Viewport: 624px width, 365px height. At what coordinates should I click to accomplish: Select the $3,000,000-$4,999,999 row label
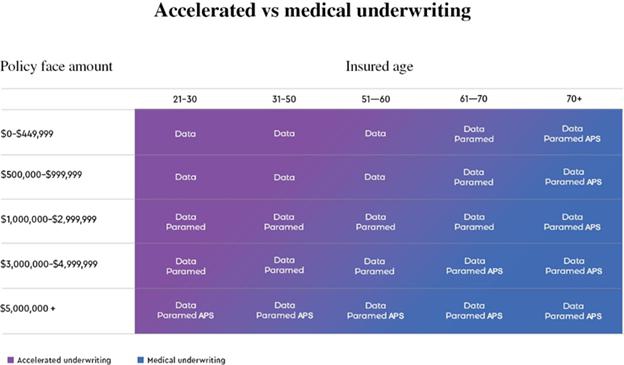tap(49, 264)
